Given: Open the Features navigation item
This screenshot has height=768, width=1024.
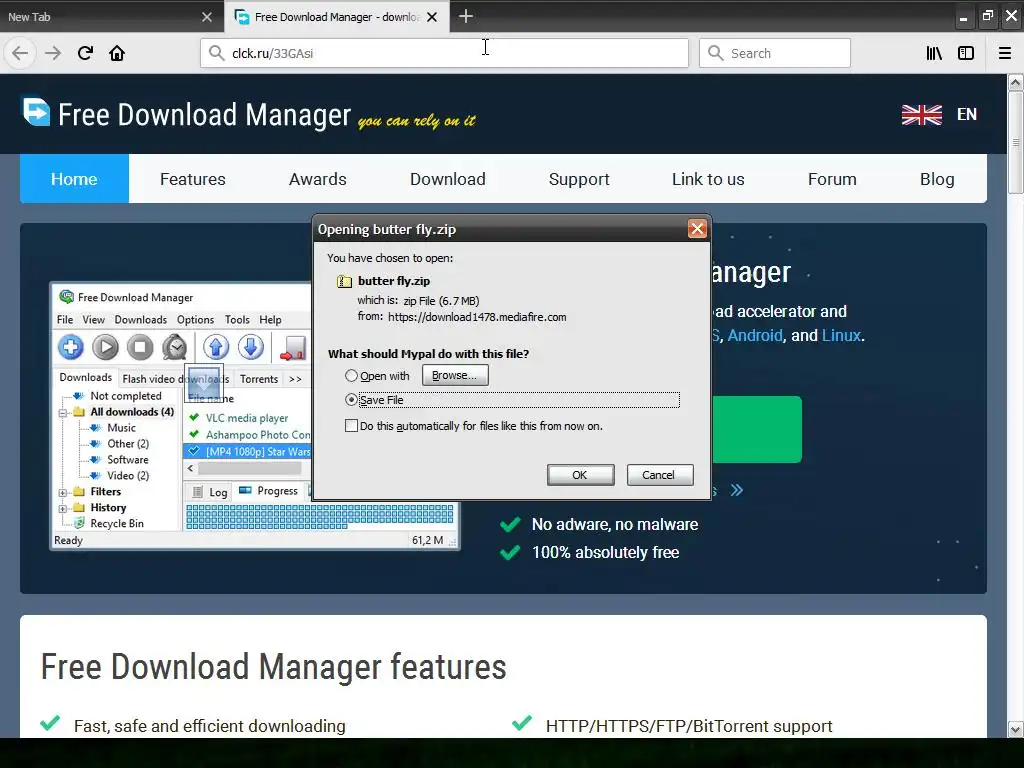Looking at the screenshot, I should tap(193, 179).
